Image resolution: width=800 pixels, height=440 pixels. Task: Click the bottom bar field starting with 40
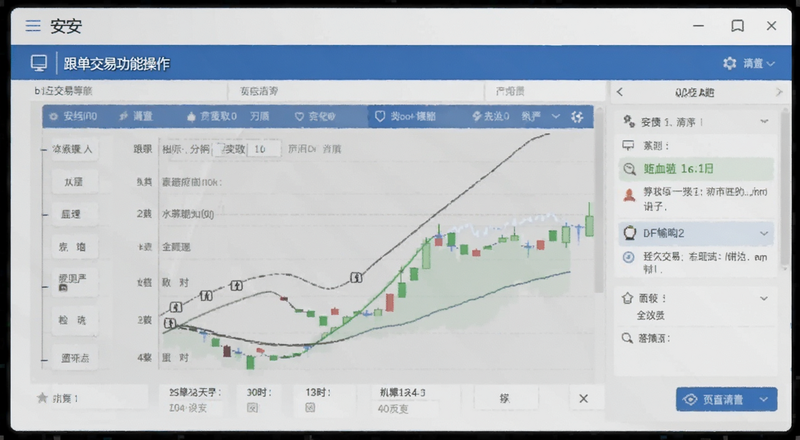(x=407, y=409)
